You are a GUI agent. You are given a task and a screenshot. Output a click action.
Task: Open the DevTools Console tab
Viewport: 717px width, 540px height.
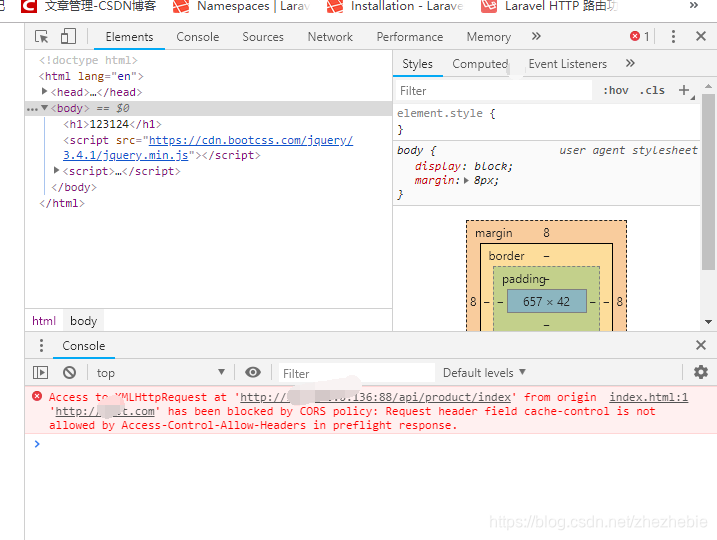pos(198,37)
